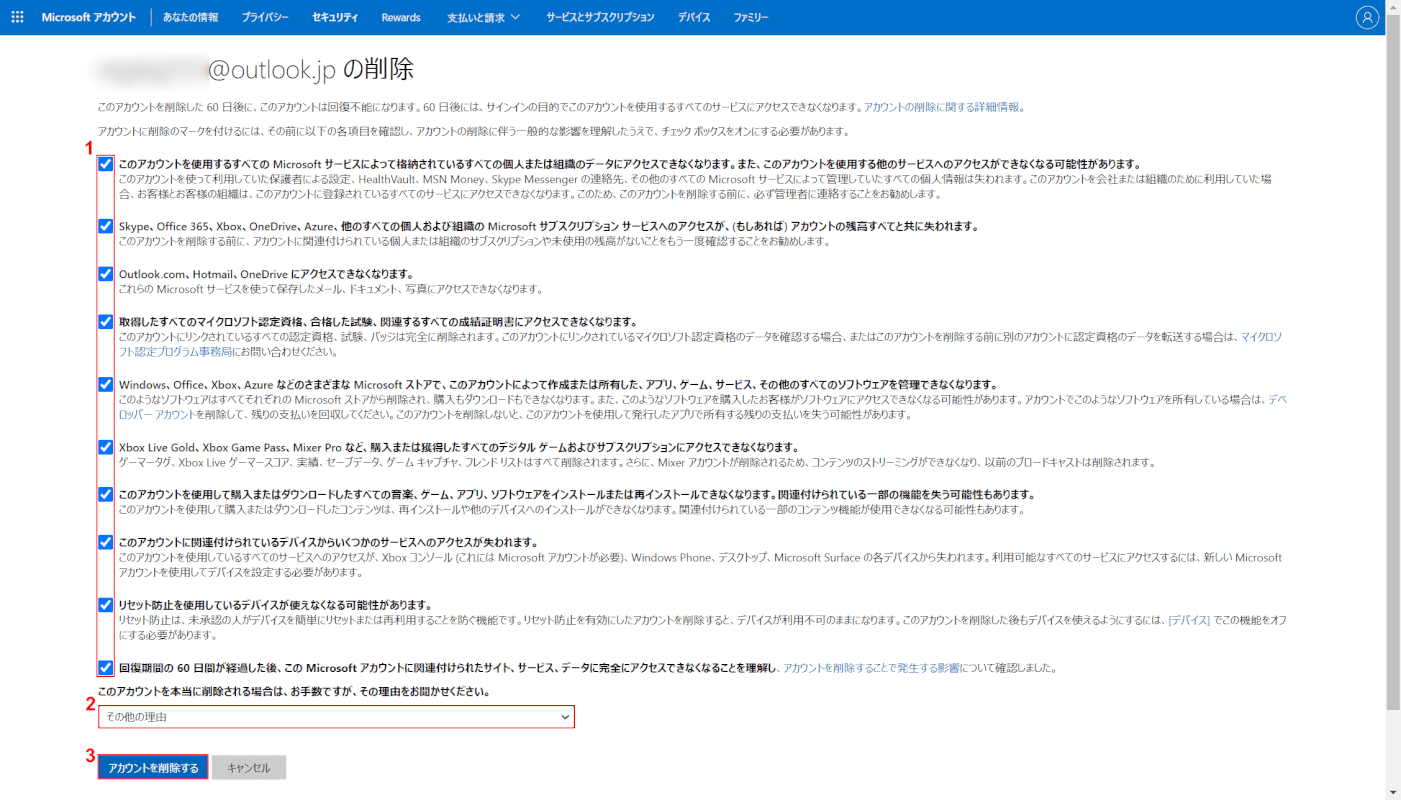Click the scrollbar up arrow
1401x800 pixels.
(1393, 6)
